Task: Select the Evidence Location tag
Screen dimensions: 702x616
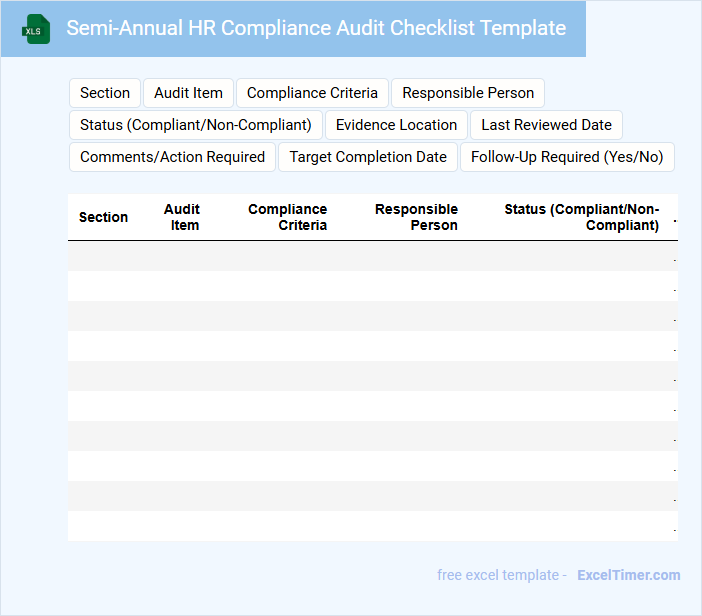Action: [x=396, y=125]
